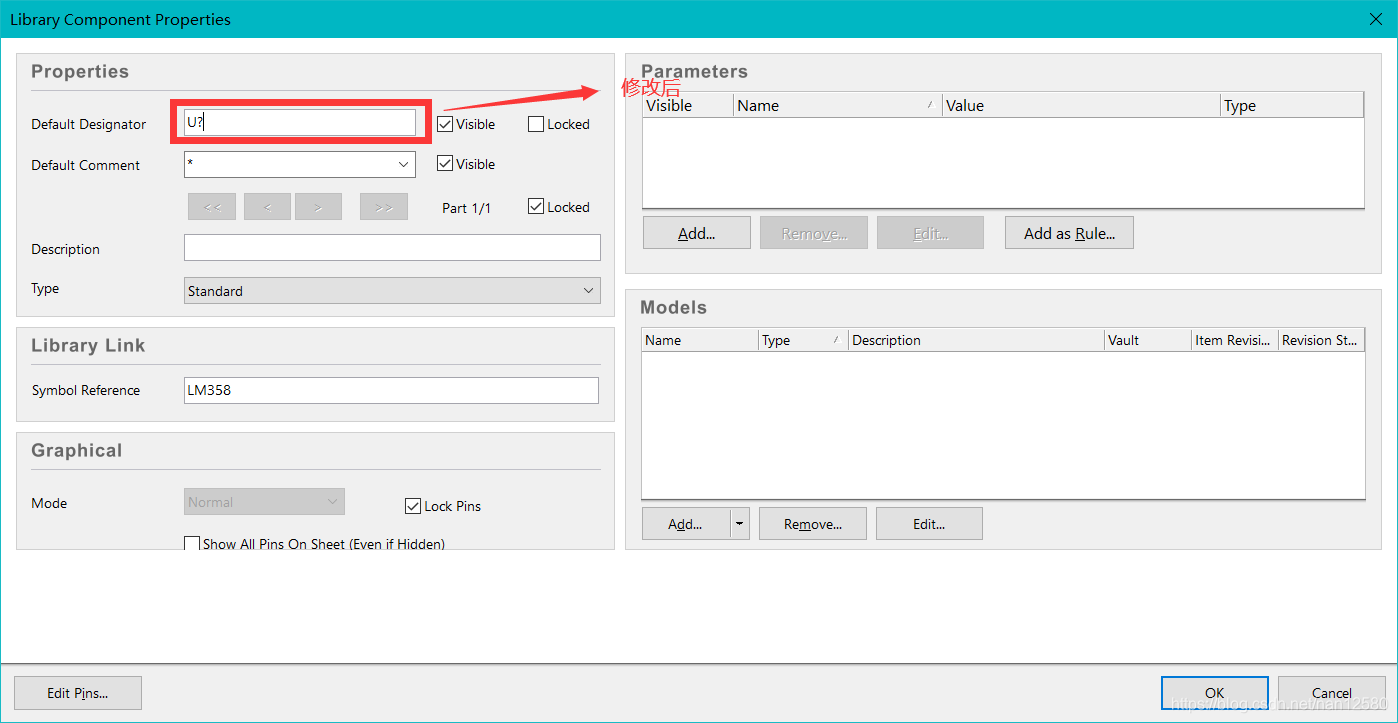Sort models by Type column header

803,340
